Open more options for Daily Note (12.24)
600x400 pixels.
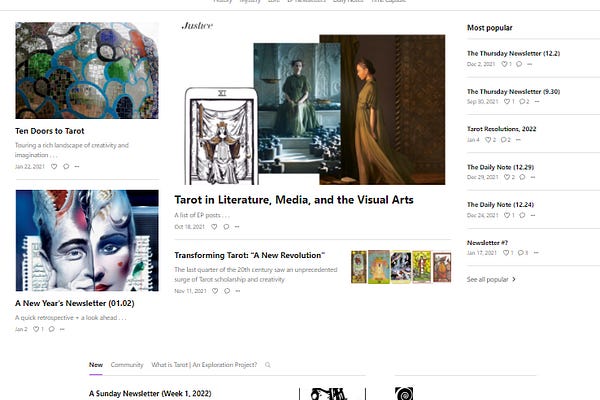click(533, 215)
